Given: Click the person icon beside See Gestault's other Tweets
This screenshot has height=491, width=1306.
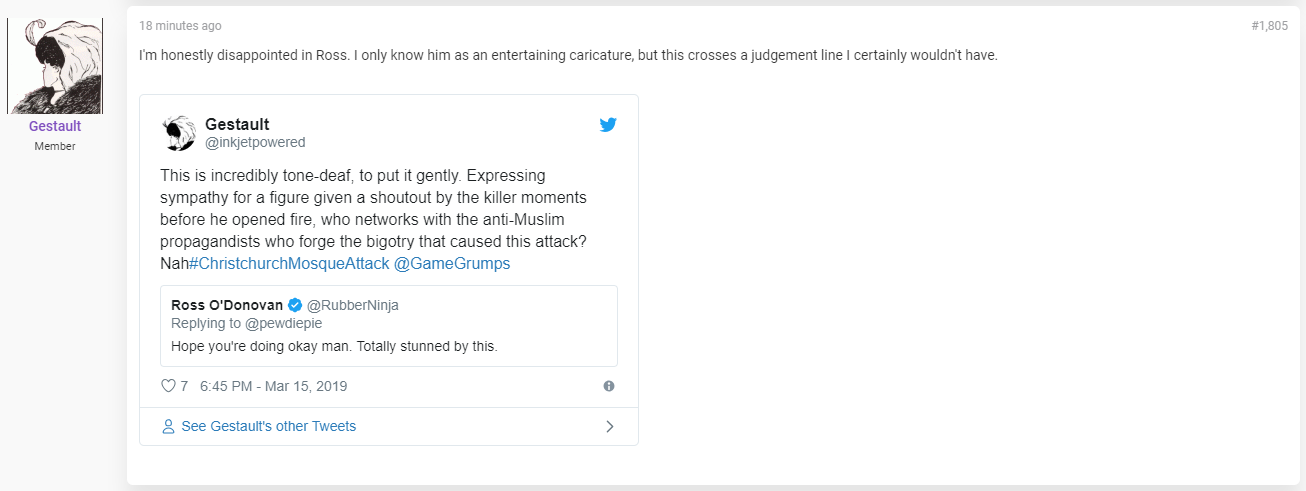Looking at the screenshot, I should click(168, 426).
